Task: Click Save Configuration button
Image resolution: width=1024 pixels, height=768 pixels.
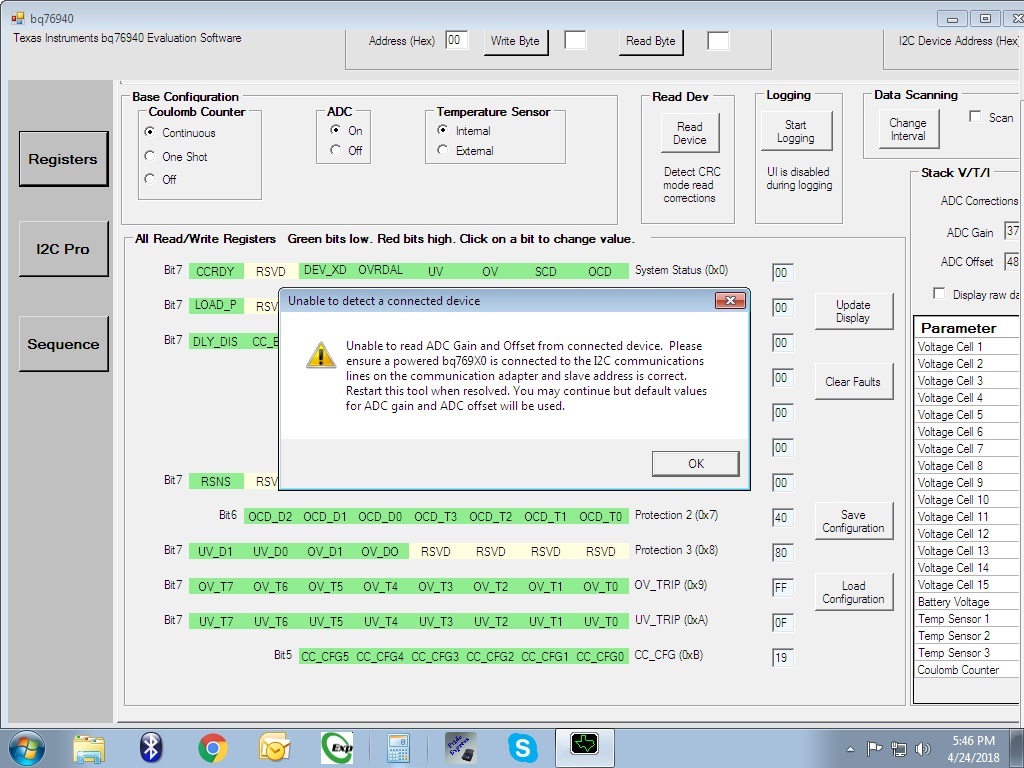Action: 853,521
